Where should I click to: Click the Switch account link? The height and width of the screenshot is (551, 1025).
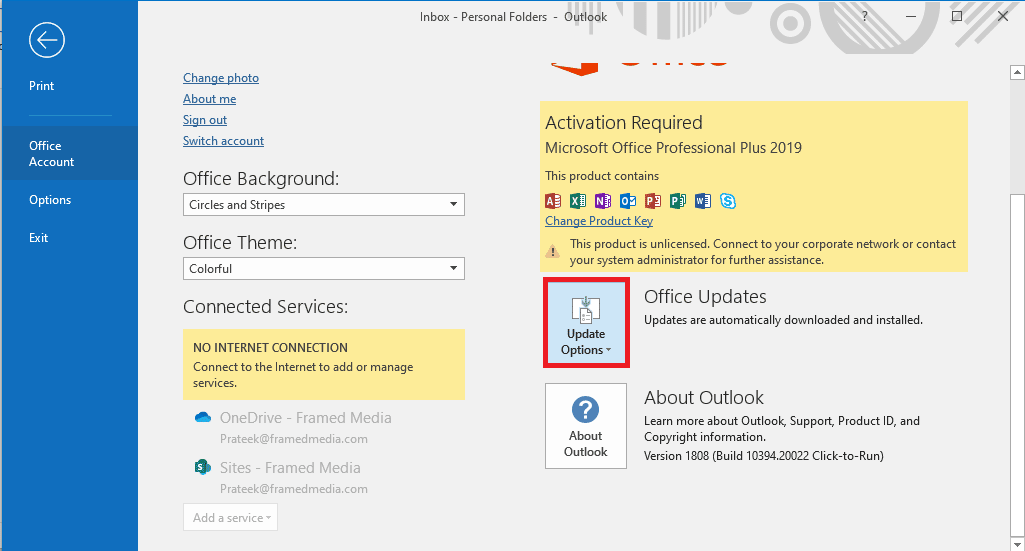click(223, 141)
